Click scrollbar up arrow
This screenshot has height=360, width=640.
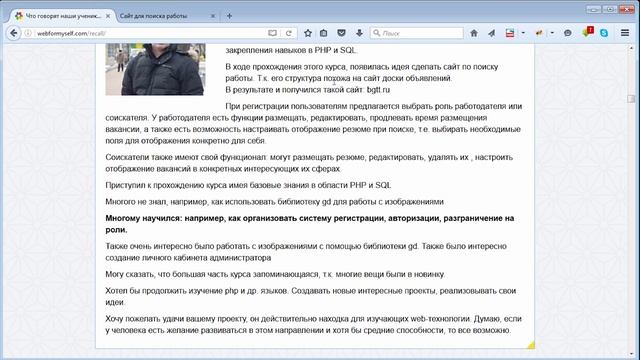[x=631, y=49]
